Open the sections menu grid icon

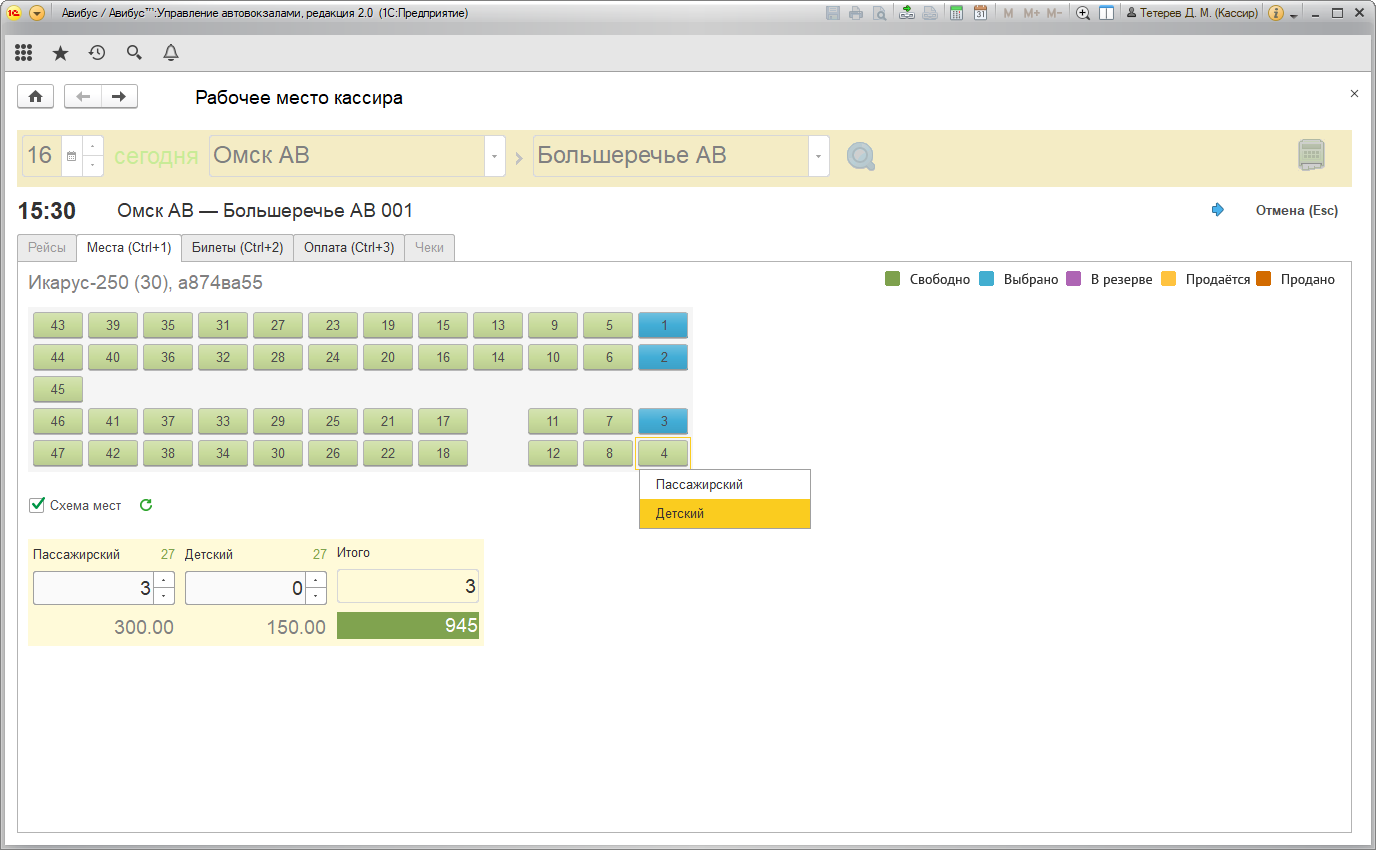click(x=24, y=53)
